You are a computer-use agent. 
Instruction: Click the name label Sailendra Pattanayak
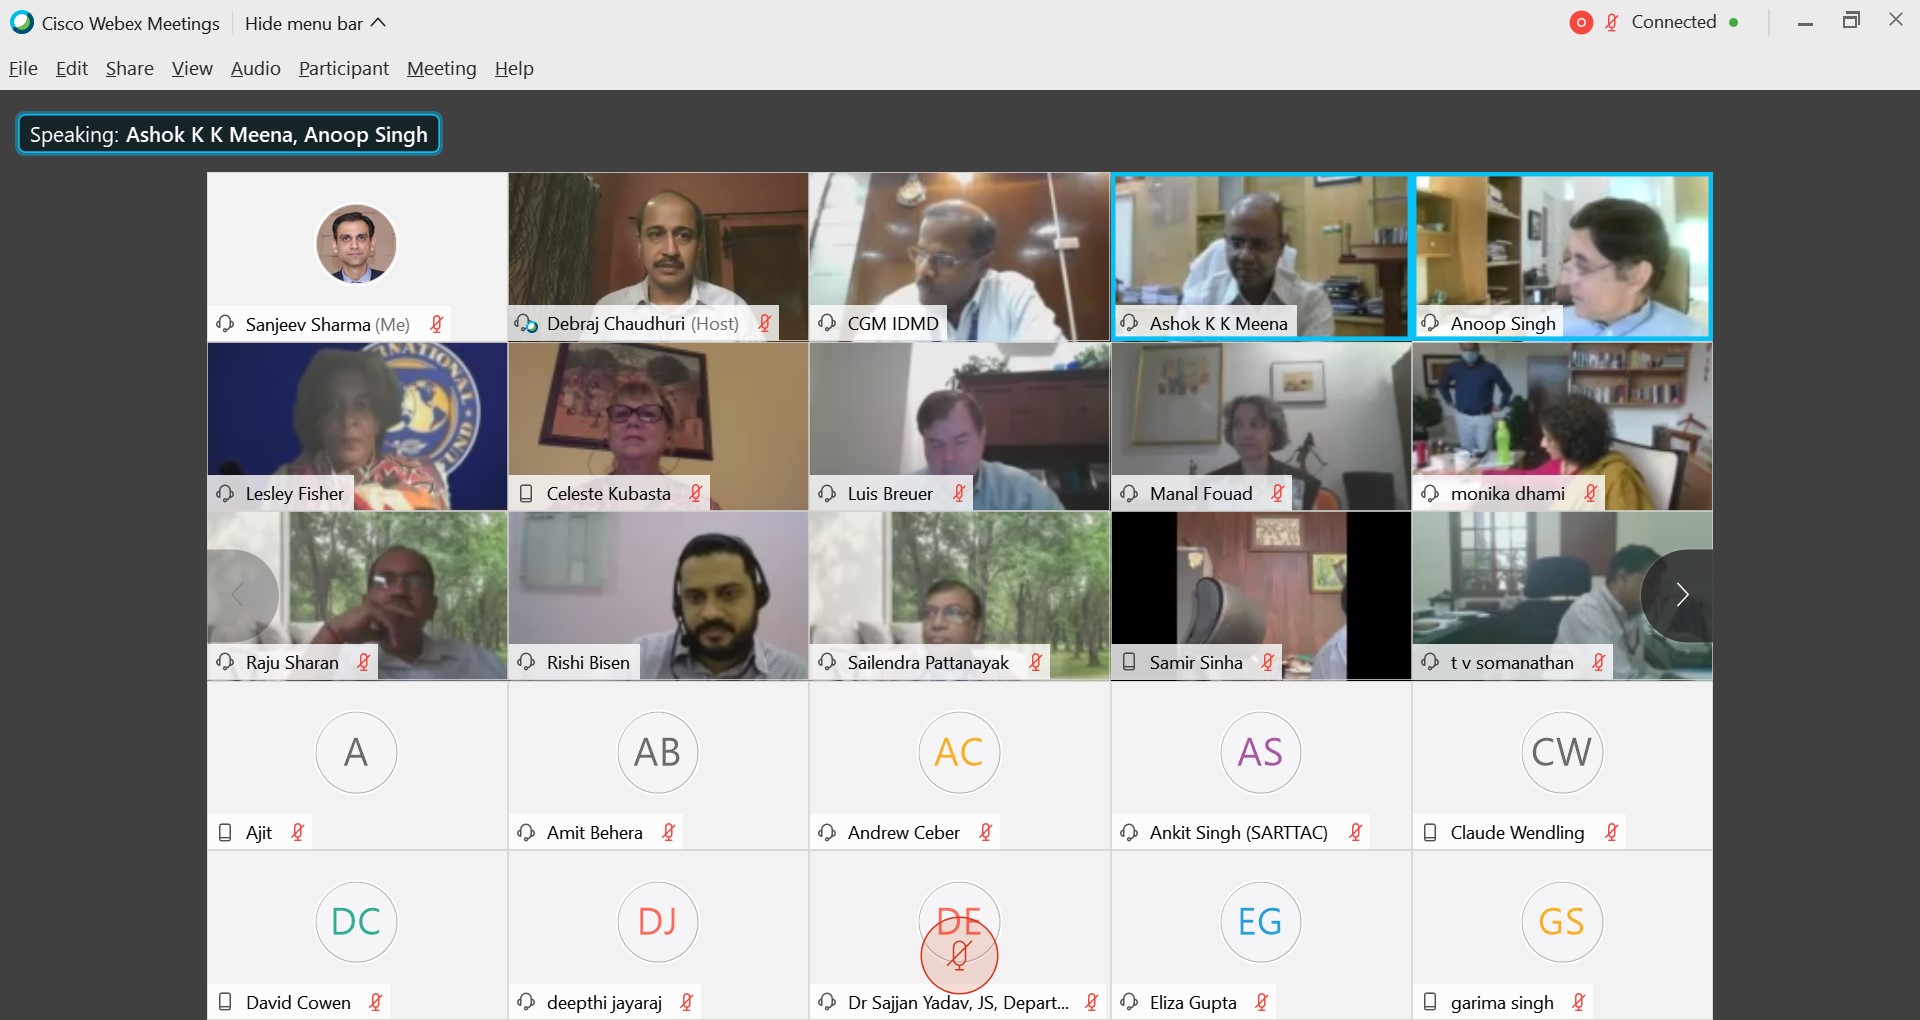[929, 662]
